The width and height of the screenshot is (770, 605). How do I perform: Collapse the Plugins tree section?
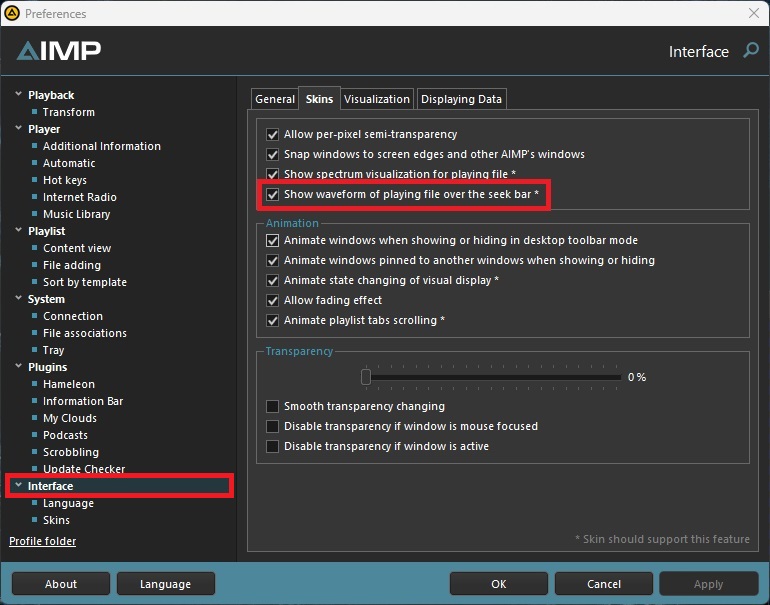tap(19, 366)
